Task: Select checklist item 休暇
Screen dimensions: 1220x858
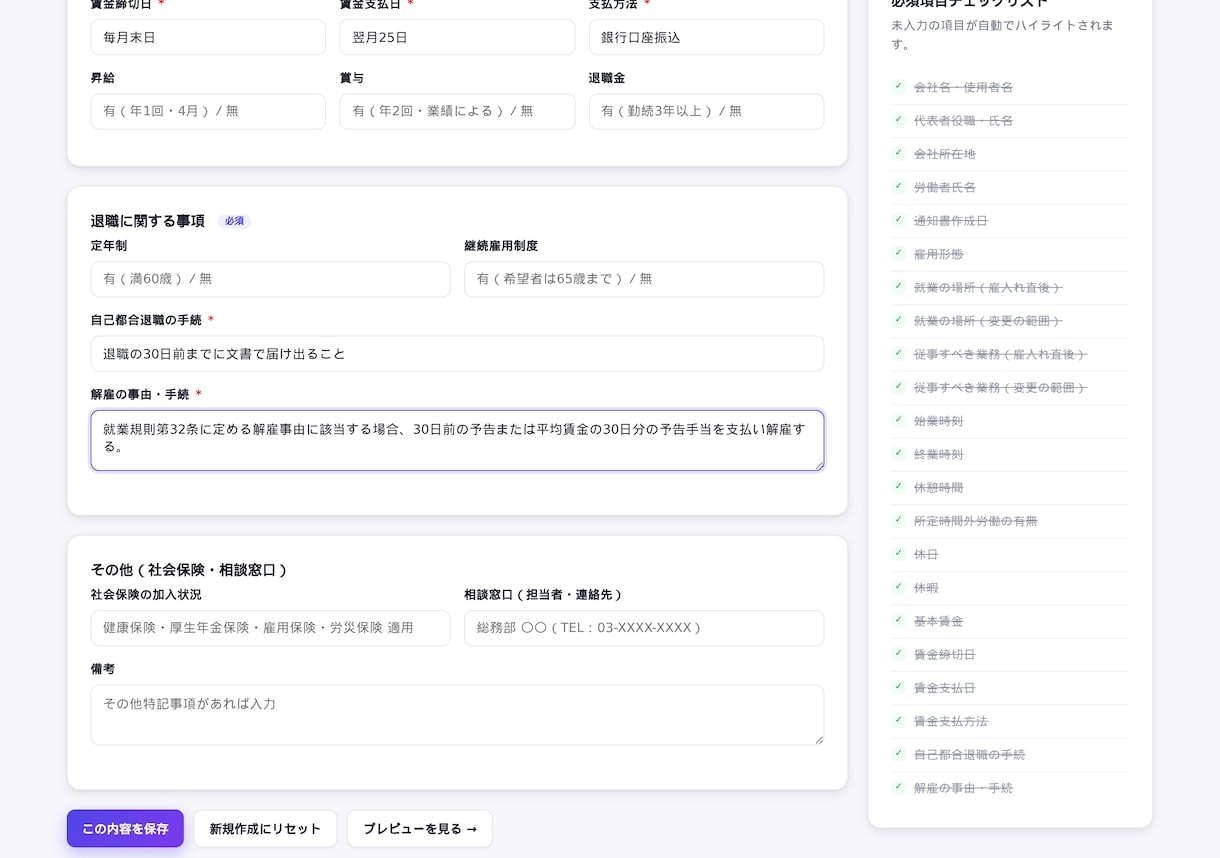Action: click(1010, 588)
